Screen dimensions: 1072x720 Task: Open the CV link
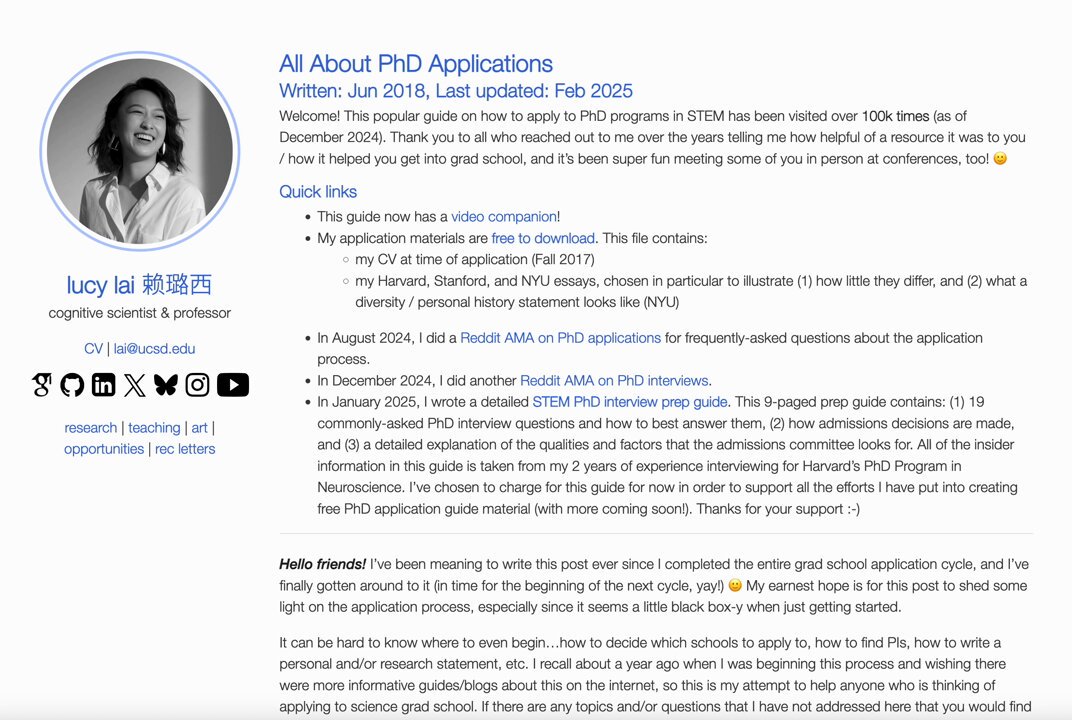93,349
